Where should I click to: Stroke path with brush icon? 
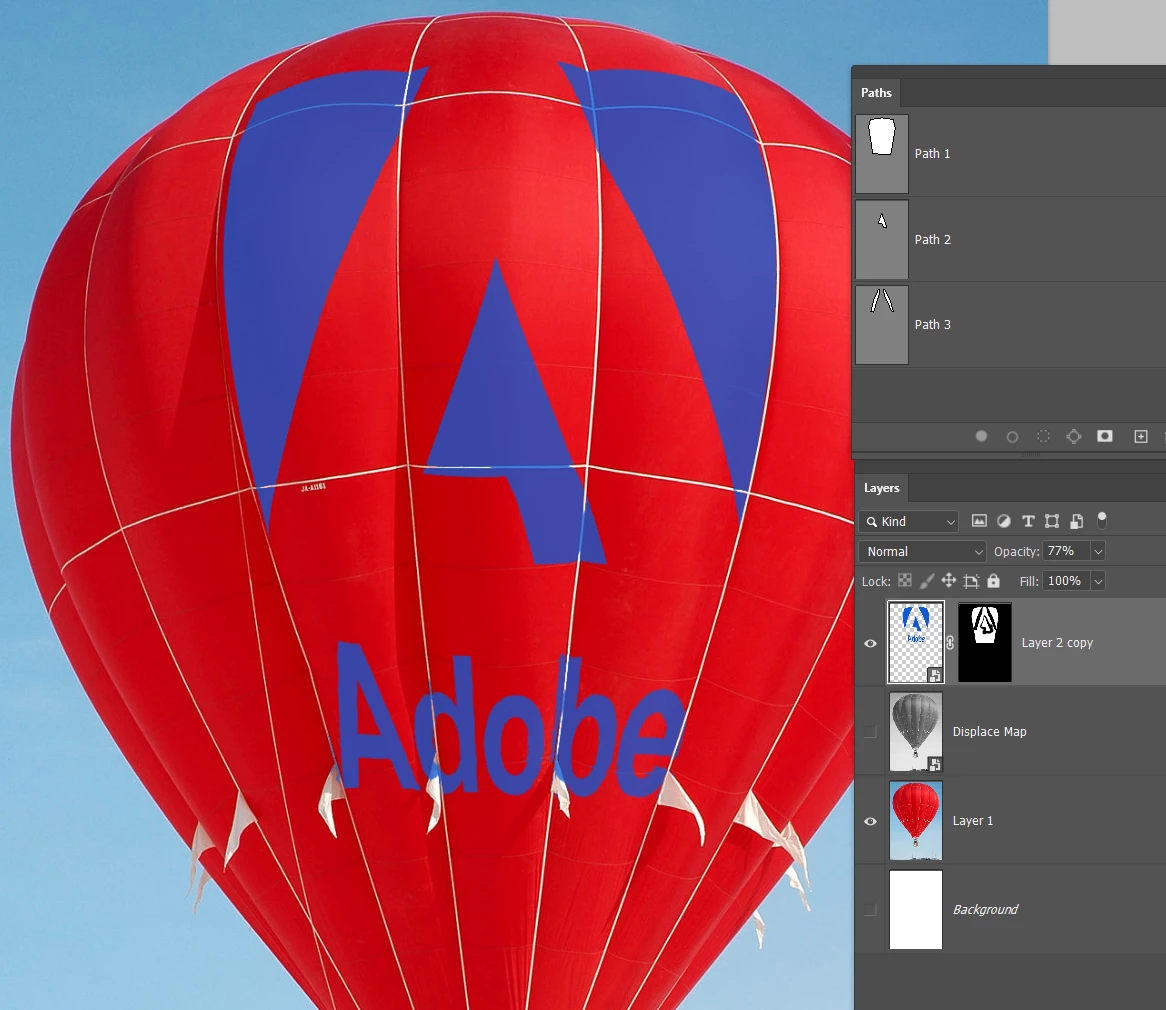coord(1012,437)
